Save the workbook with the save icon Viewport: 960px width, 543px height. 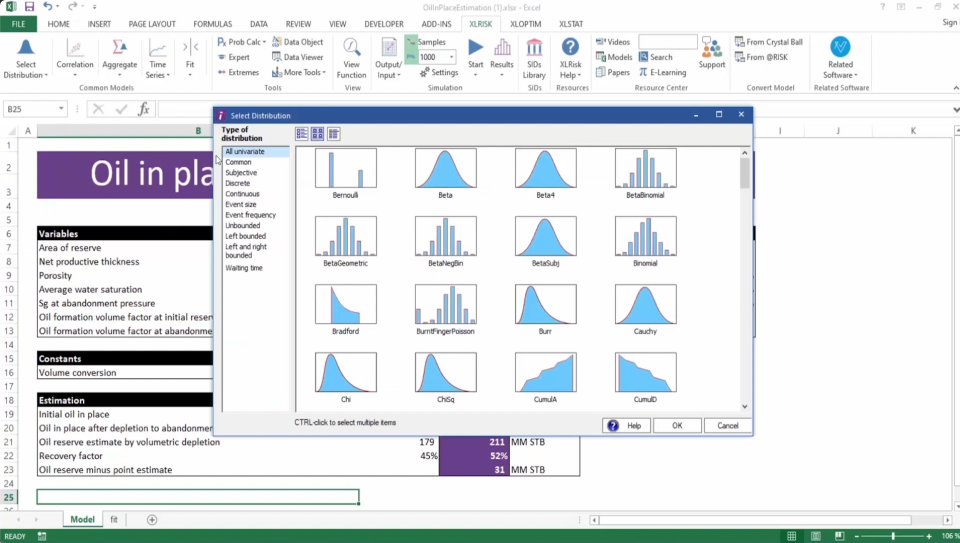pyautogui.click(x=29, y=7)
